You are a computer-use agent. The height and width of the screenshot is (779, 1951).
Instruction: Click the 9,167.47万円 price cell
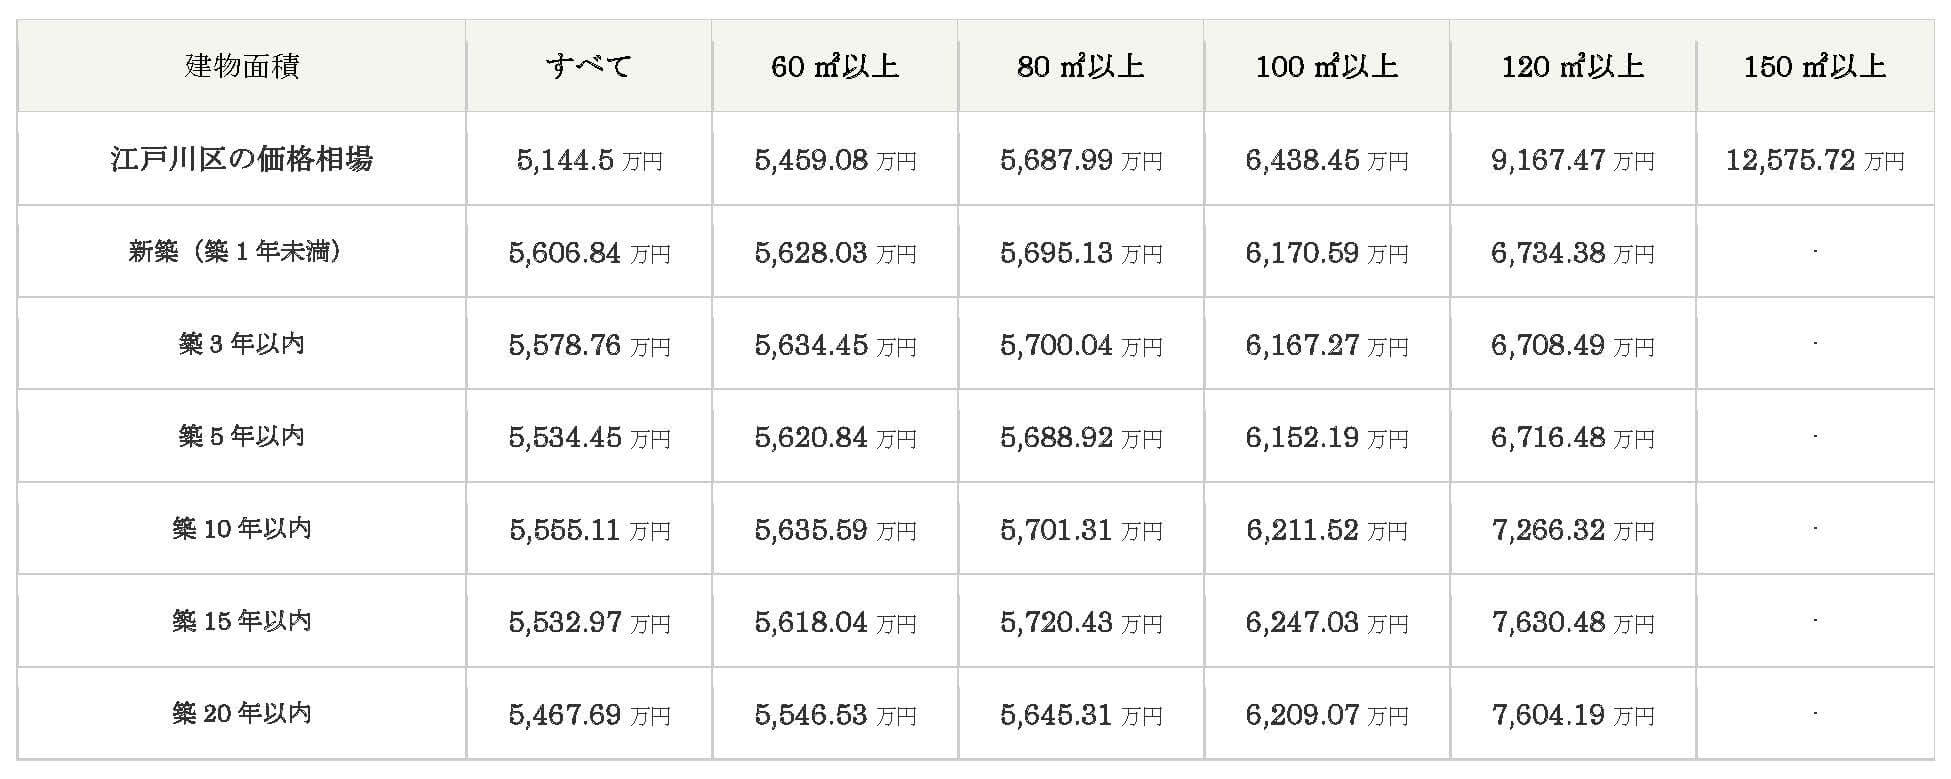(1573, 160)
